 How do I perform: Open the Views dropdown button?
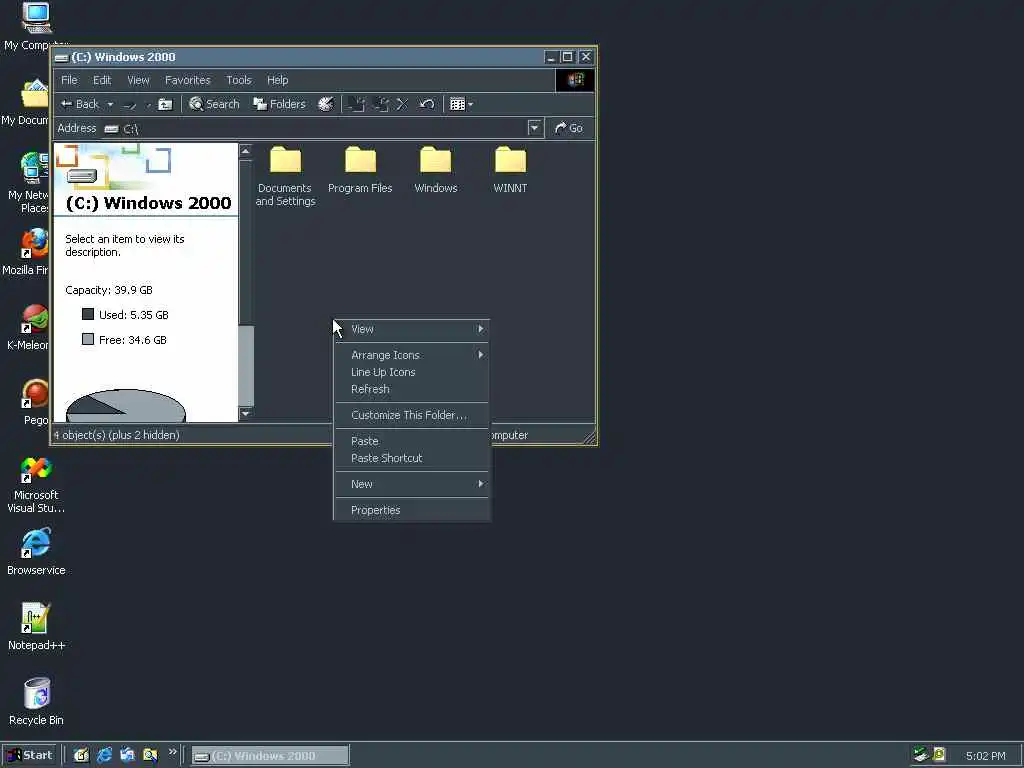(461, 104)
